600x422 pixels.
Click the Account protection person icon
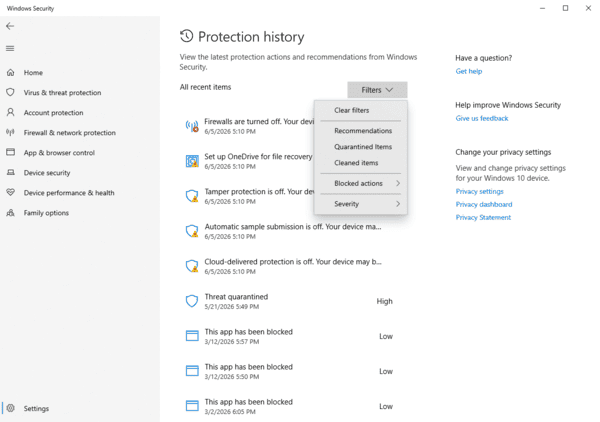(x=11, y=112)
